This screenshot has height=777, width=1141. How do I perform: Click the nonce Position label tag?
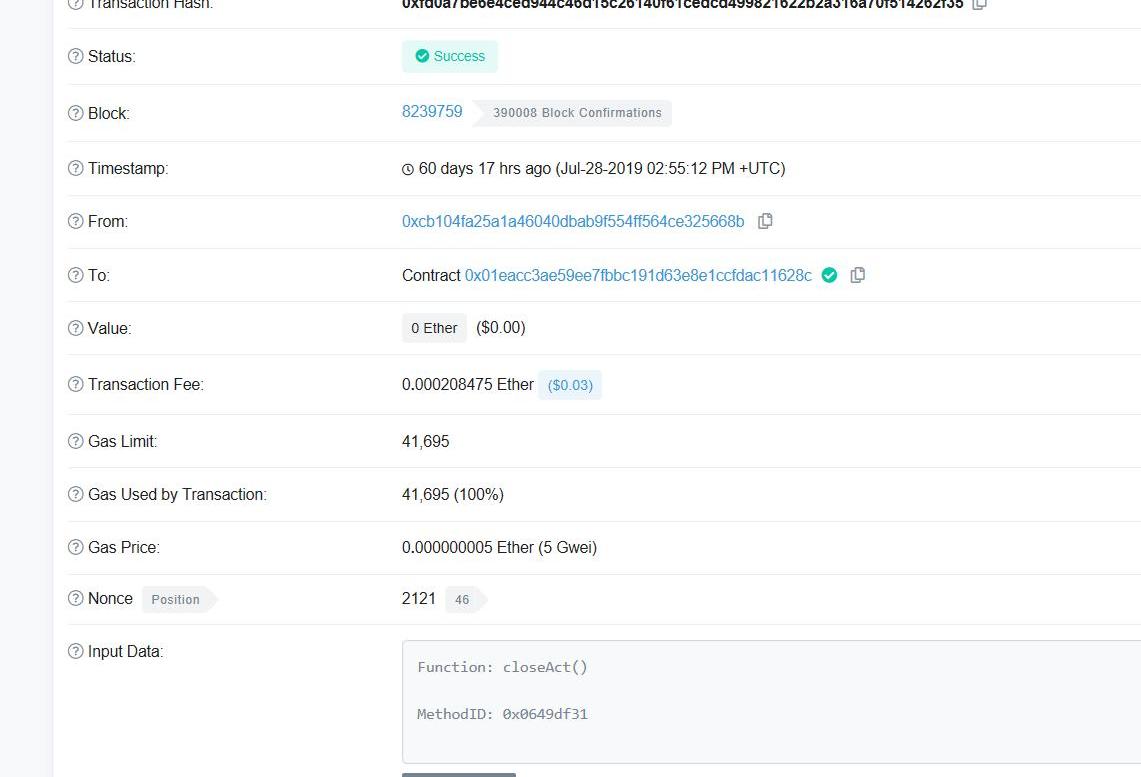point(176,599)
